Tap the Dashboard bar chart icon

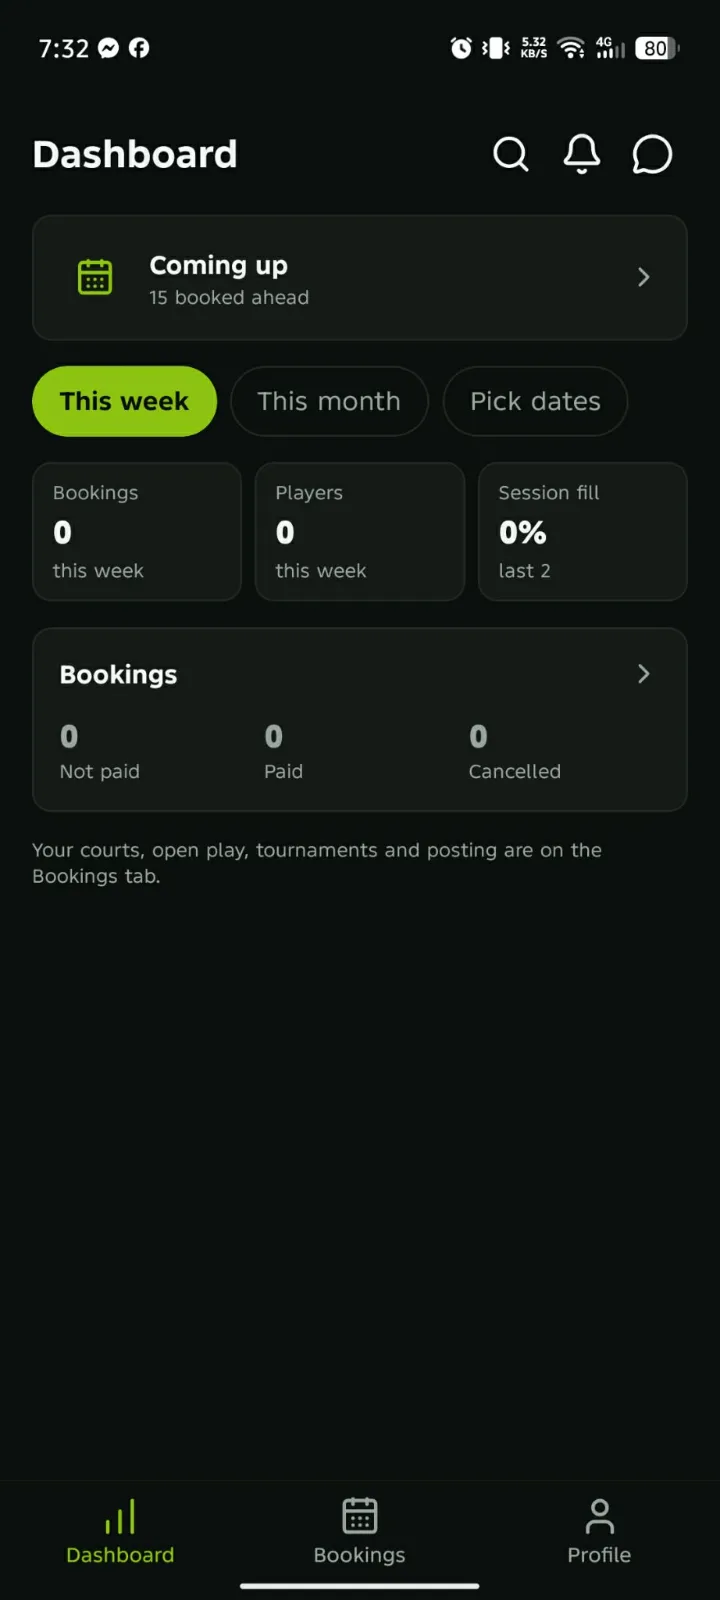120,1516
